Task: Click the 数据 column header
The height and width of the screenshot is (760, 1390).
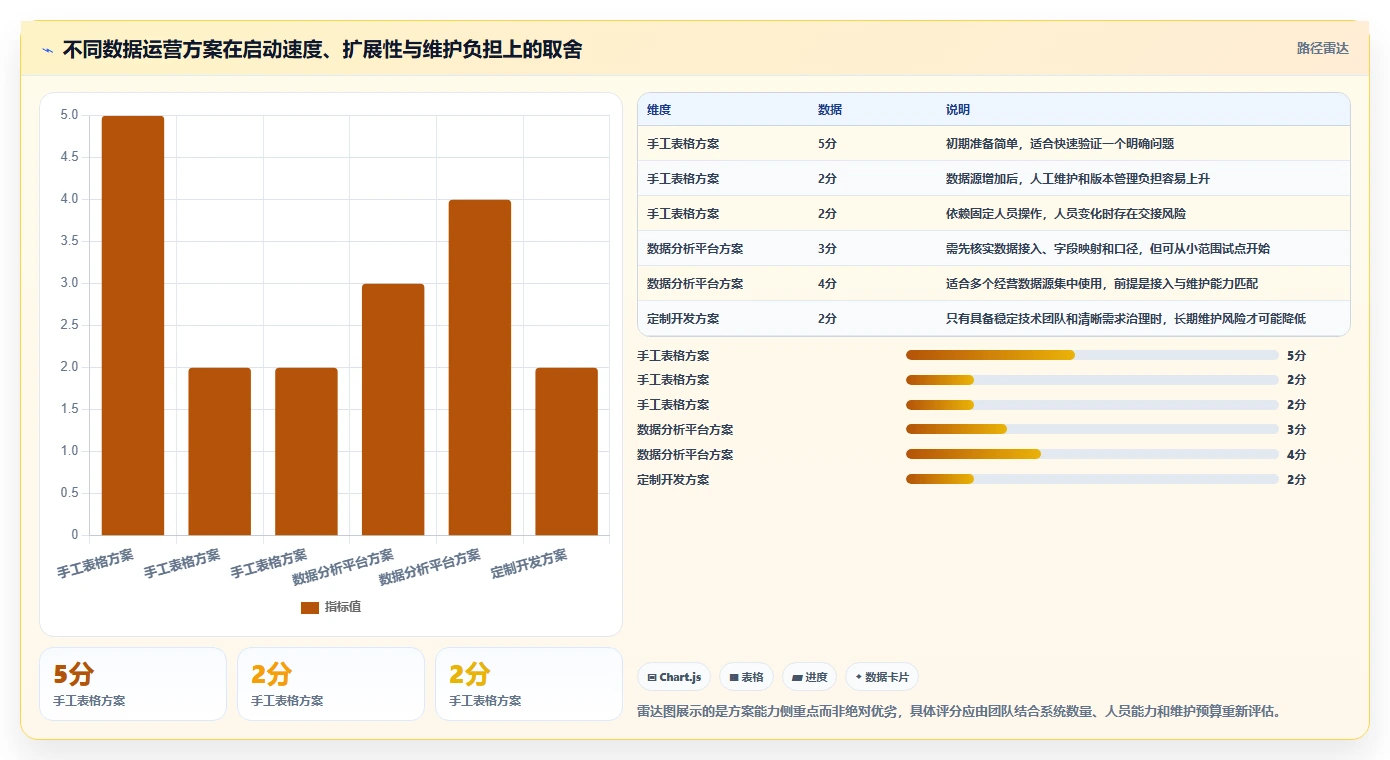Action: (830, 109)
